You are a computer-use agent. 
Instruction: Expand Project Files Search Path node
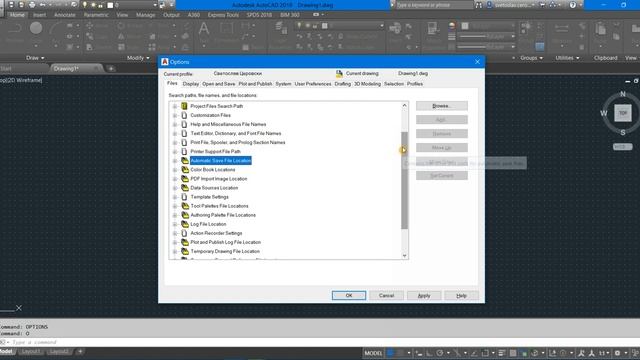[175, 106]
